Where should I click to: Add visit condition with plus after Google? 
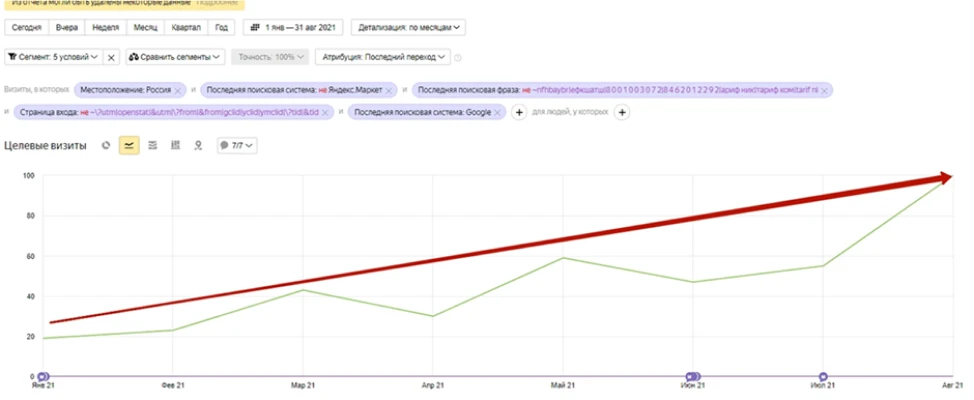click(x=519, y=112)
